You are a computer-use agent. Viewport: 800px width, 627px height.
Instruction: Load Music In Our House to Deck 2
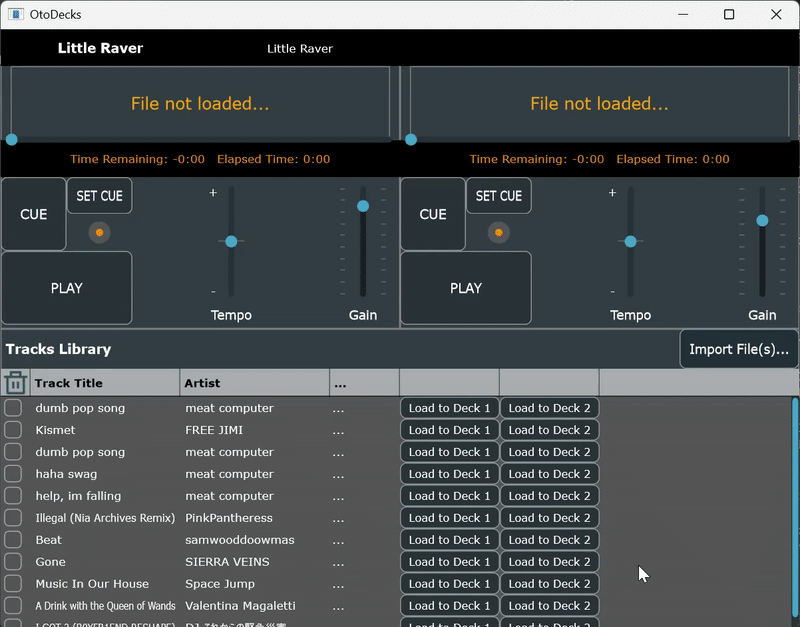pyautogui.click(x=549, y=584)
